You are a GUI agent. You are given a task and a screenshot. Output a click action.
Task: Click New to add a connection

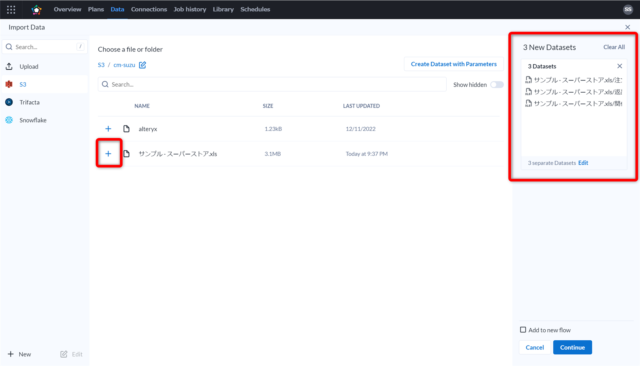[x=20, y=354]
